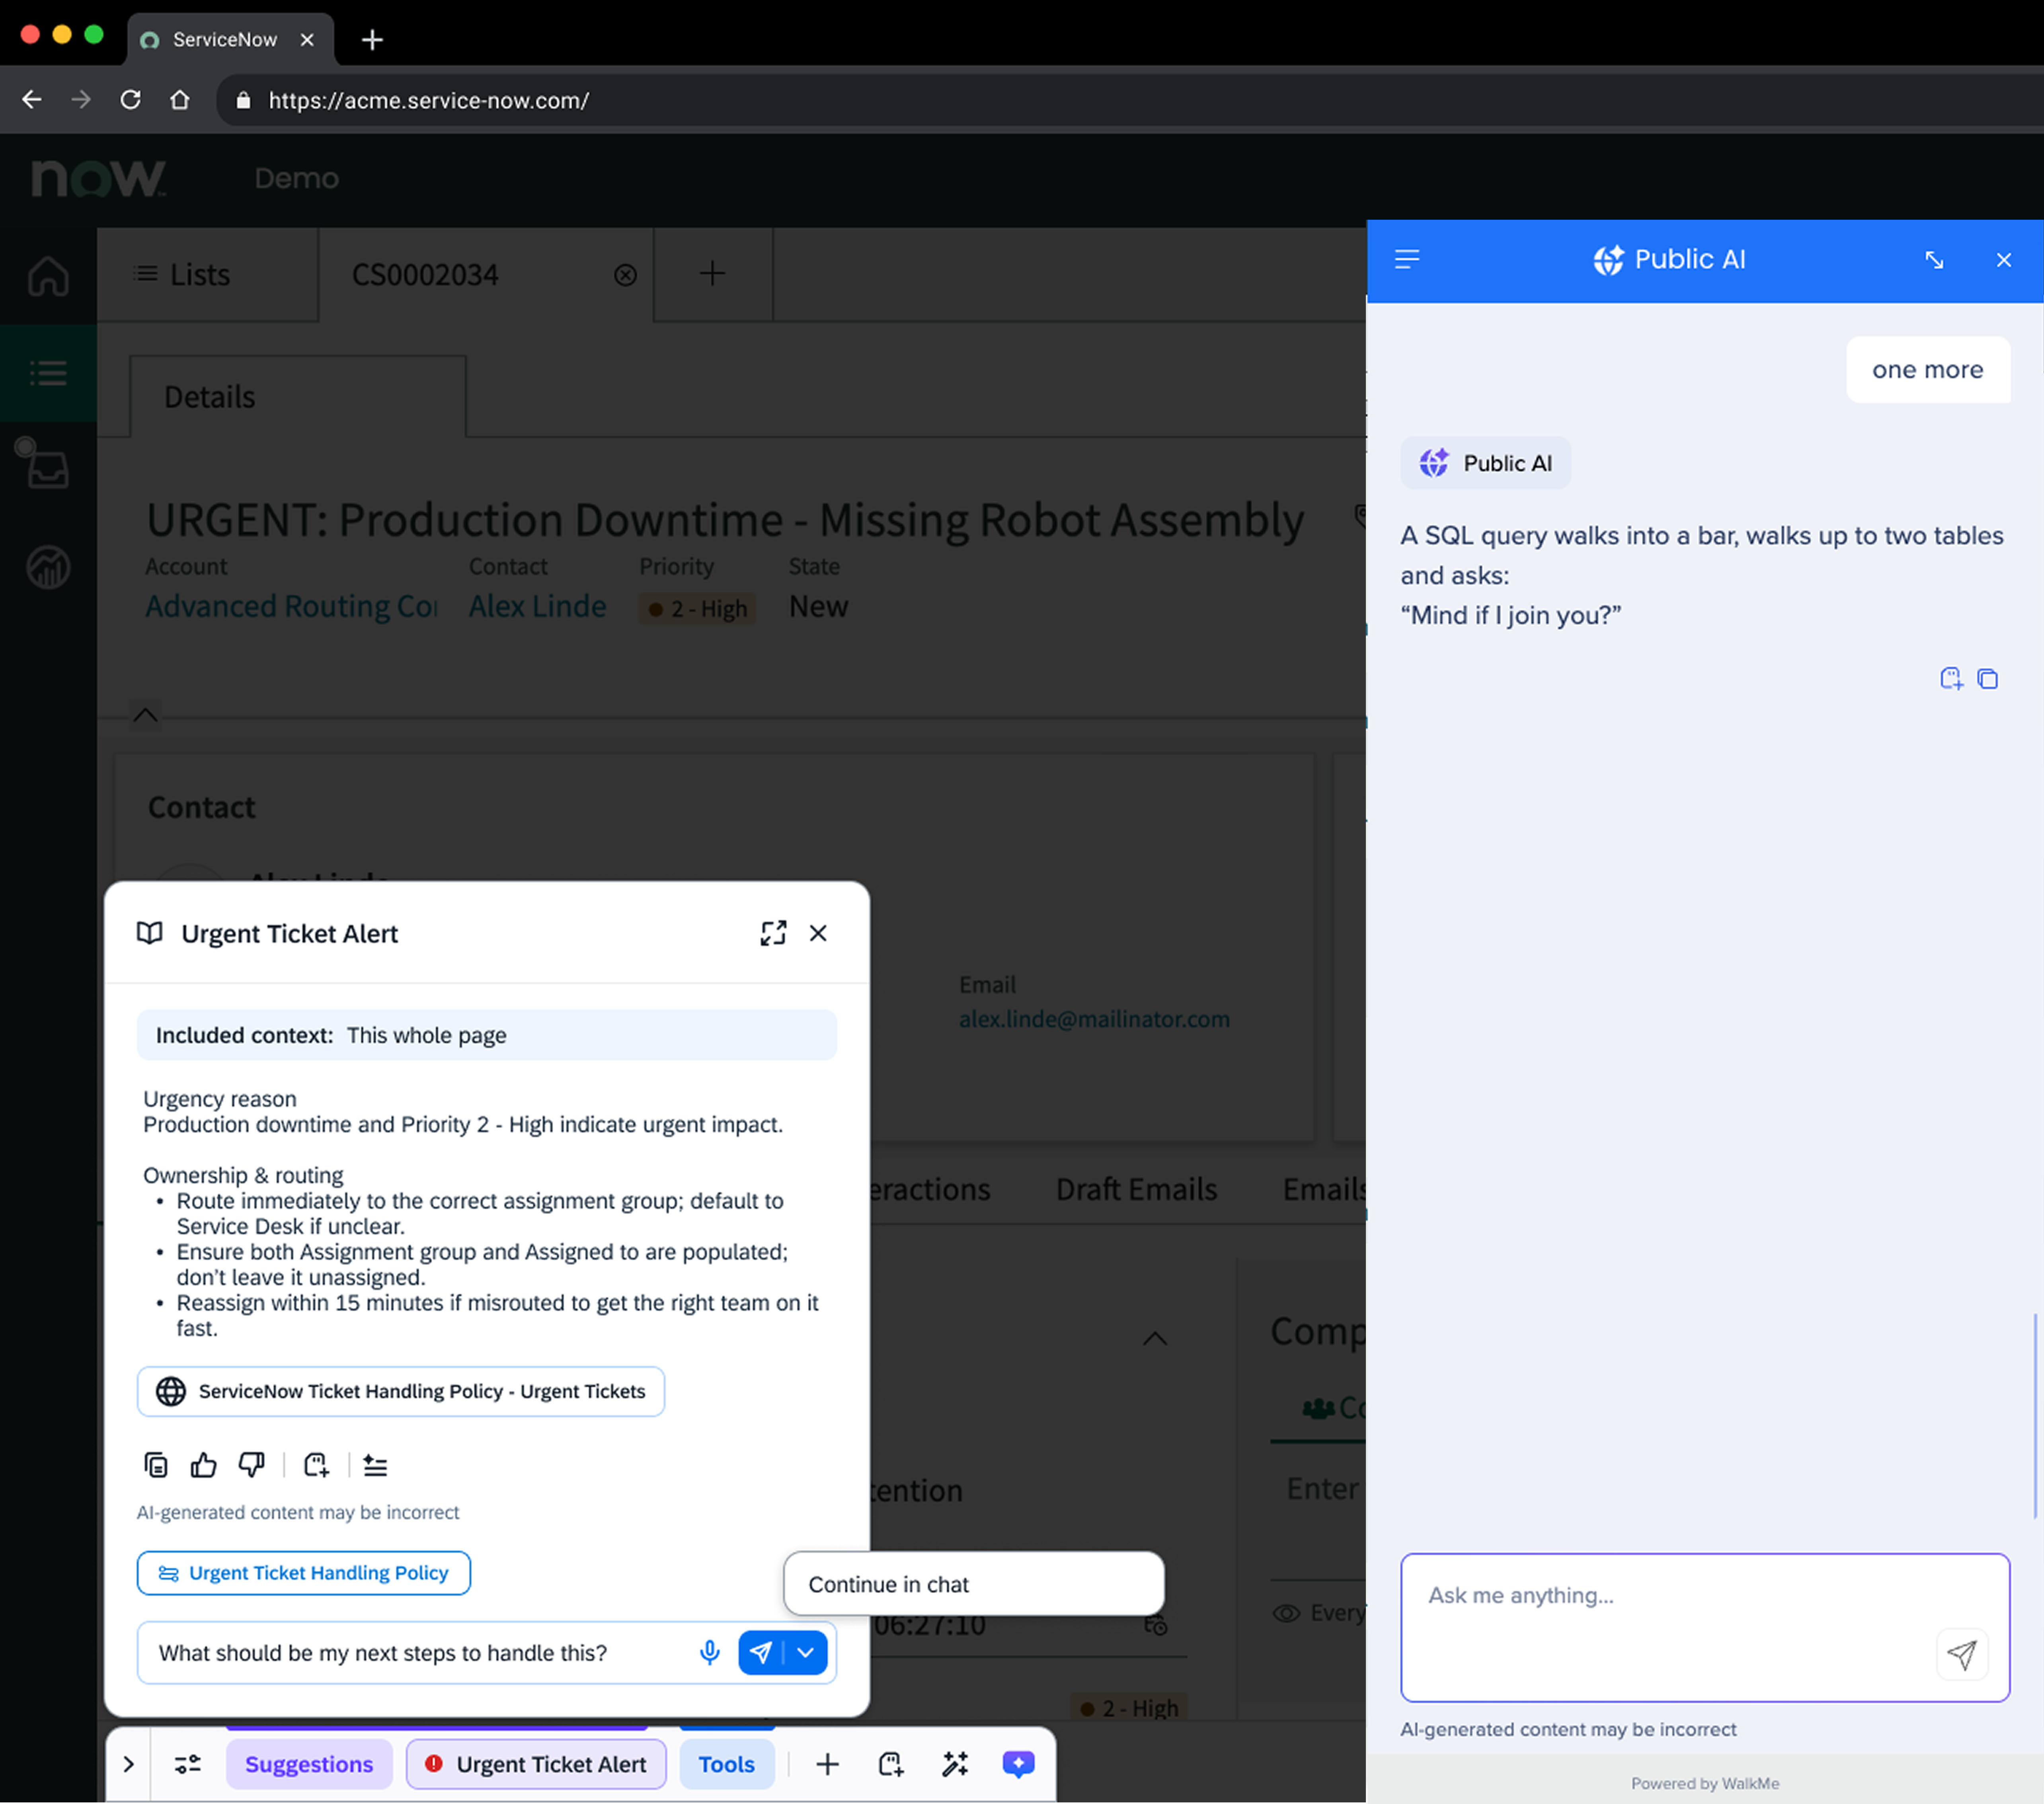Click the browser forward button
The image size is (2044, 1804).
click(81, 100)
